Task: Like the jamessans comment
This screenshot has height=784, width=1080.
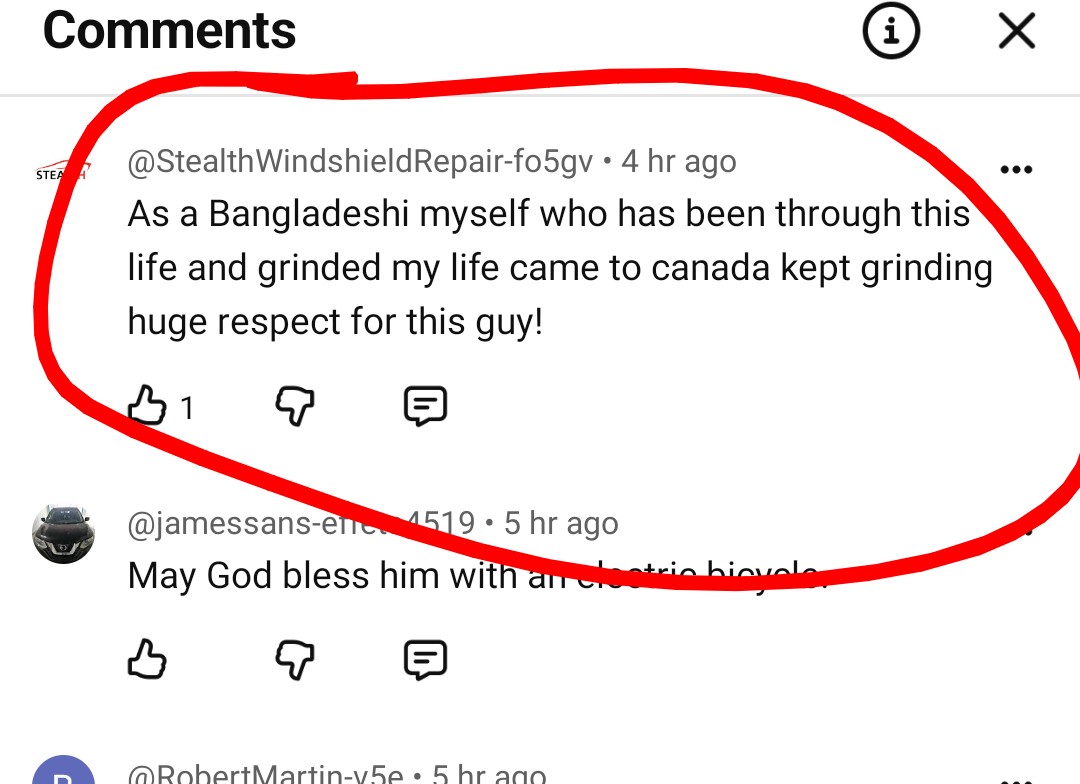Action: tap(147, 659)
